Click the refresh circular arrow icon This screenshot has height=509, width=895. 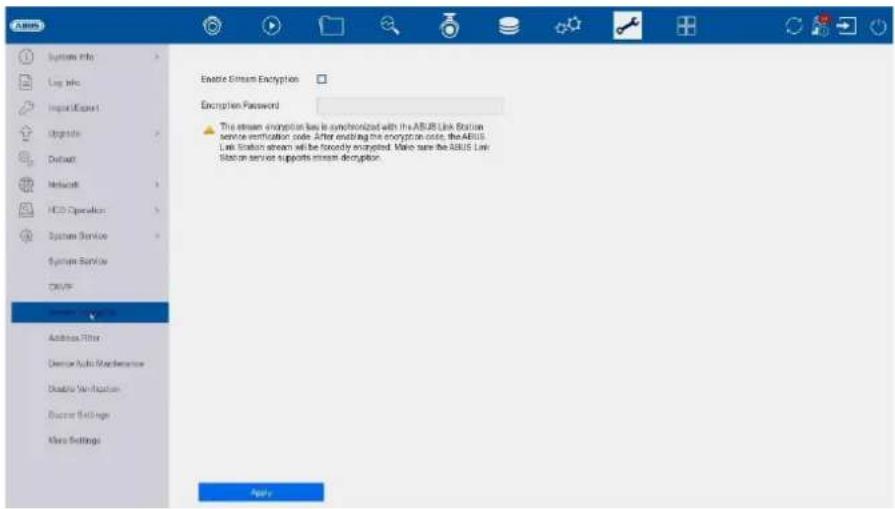(794, 26)
